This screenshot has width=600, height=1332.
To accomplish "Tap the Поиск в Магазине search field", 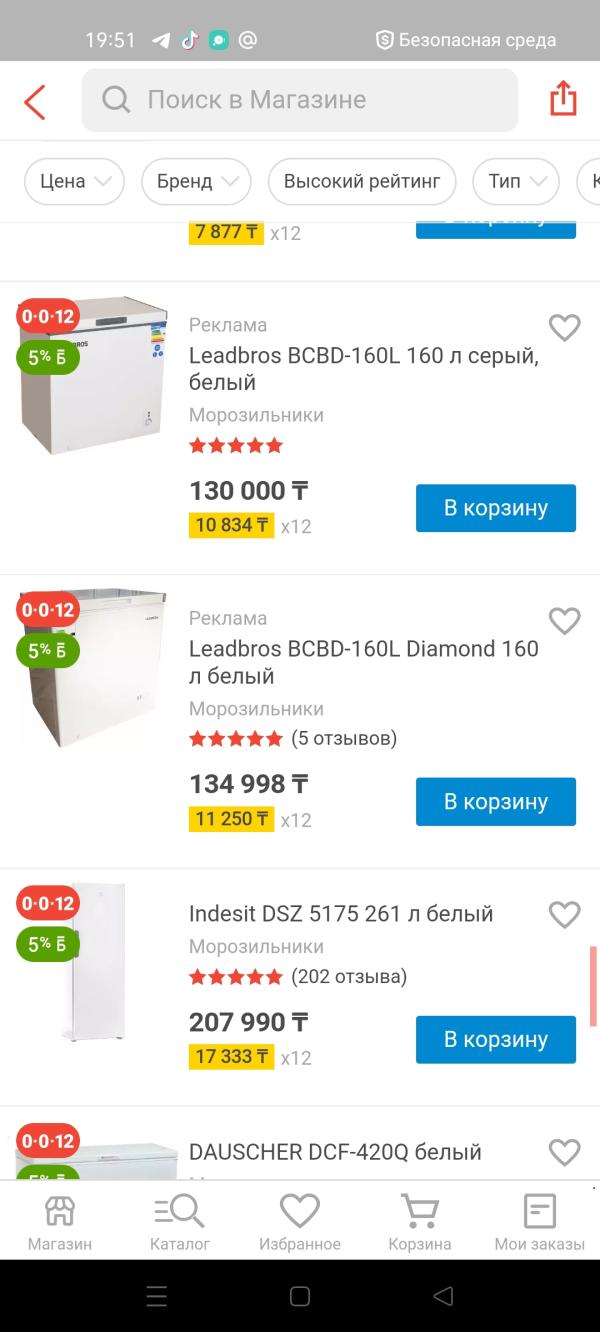I will [300, 100].
